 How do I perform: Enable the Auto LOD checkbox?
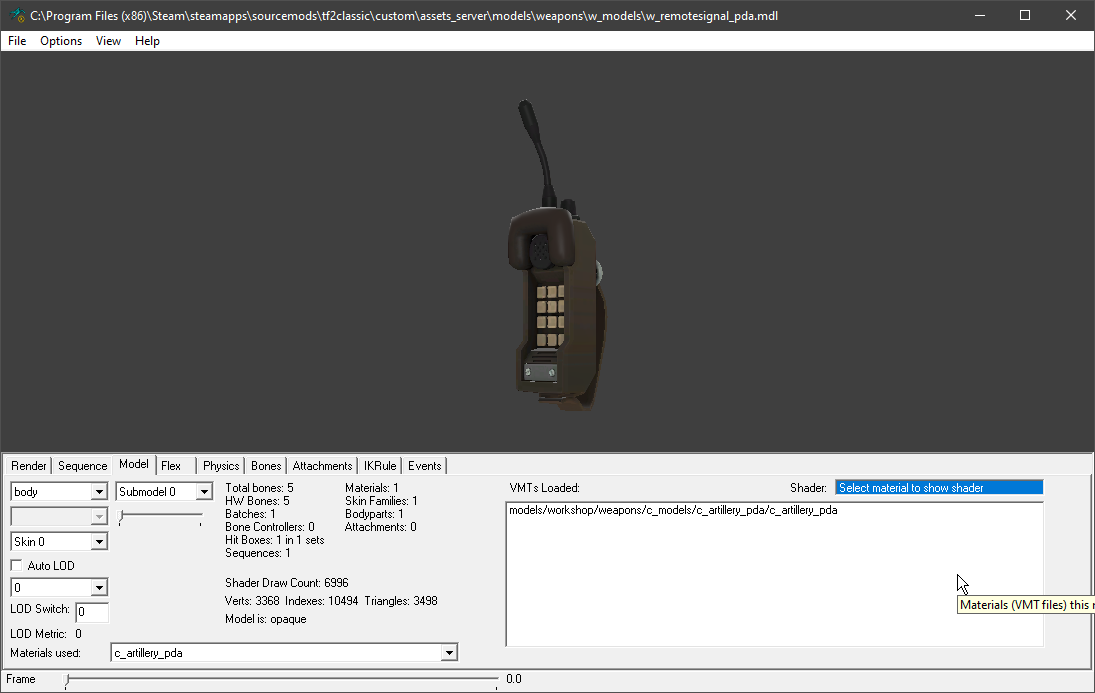coord(17,565)
